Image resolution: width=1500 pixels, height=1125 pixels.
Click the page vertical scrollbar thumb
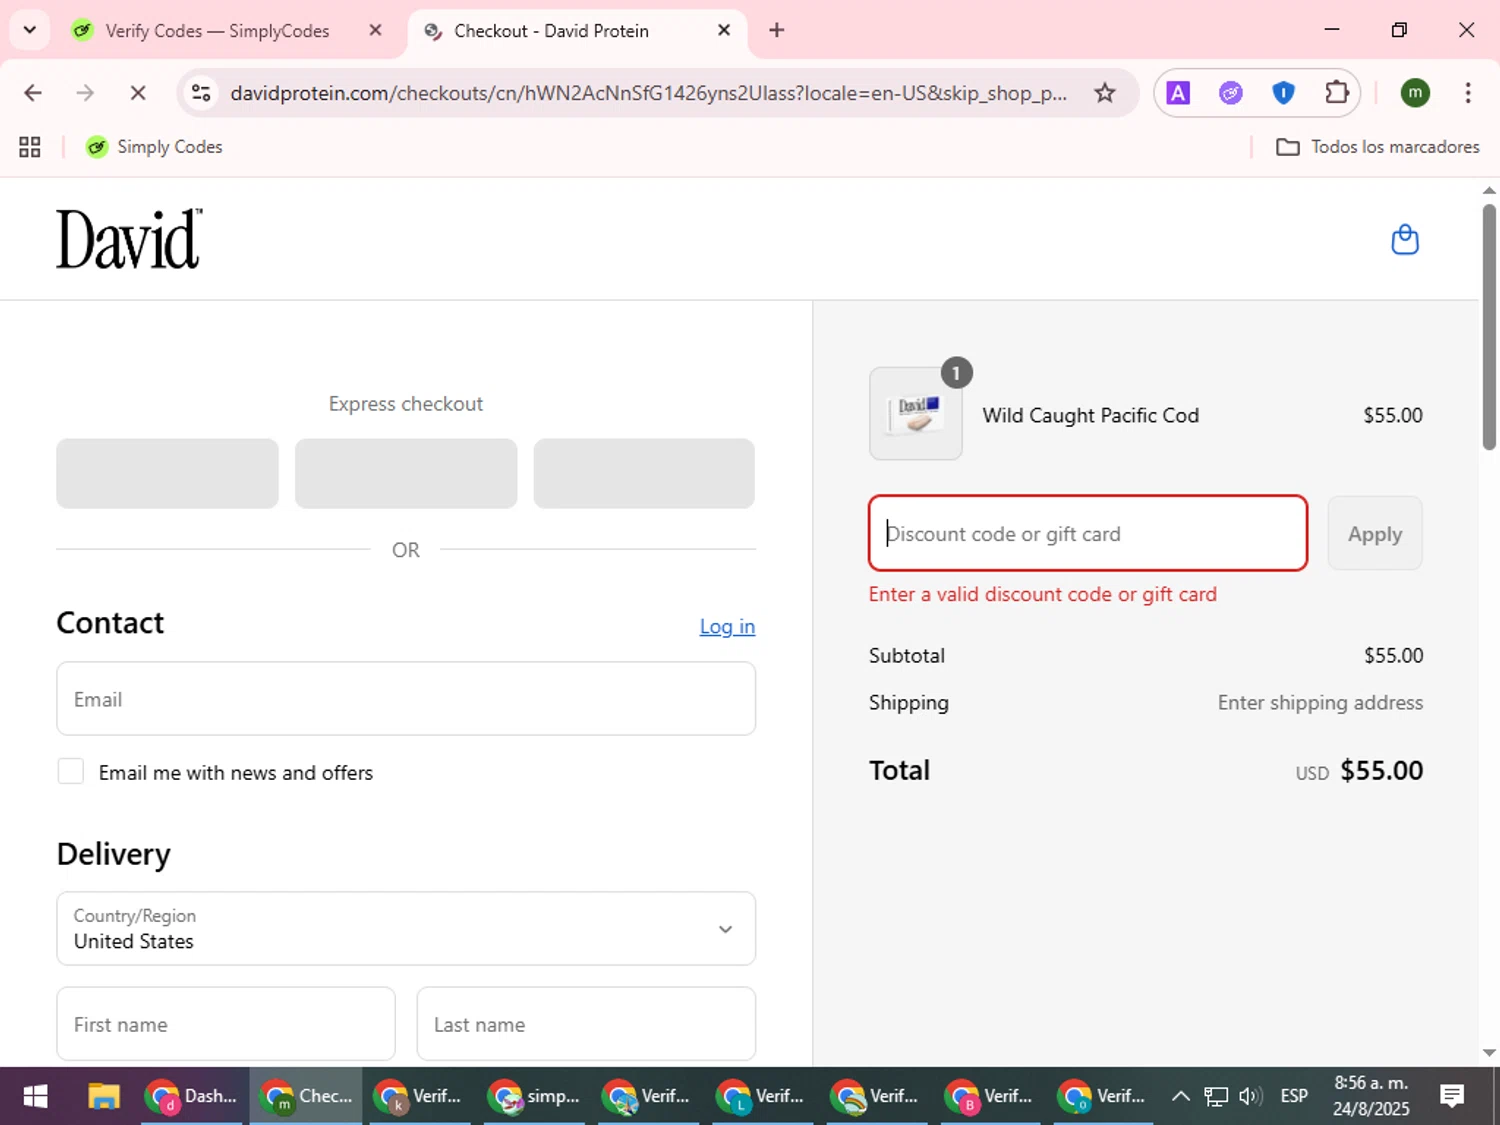coord(1489,327)
